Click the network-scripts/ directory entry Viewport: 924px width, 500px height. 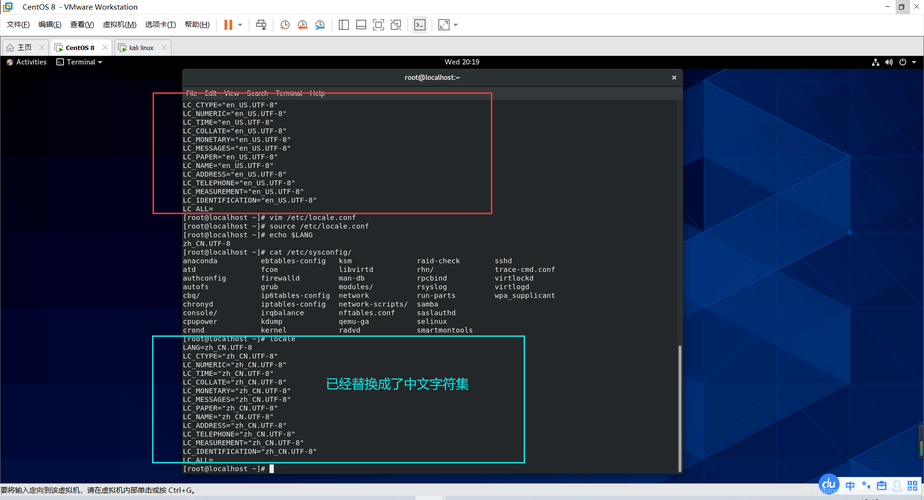pyautogui.click(x=373, y=304)
